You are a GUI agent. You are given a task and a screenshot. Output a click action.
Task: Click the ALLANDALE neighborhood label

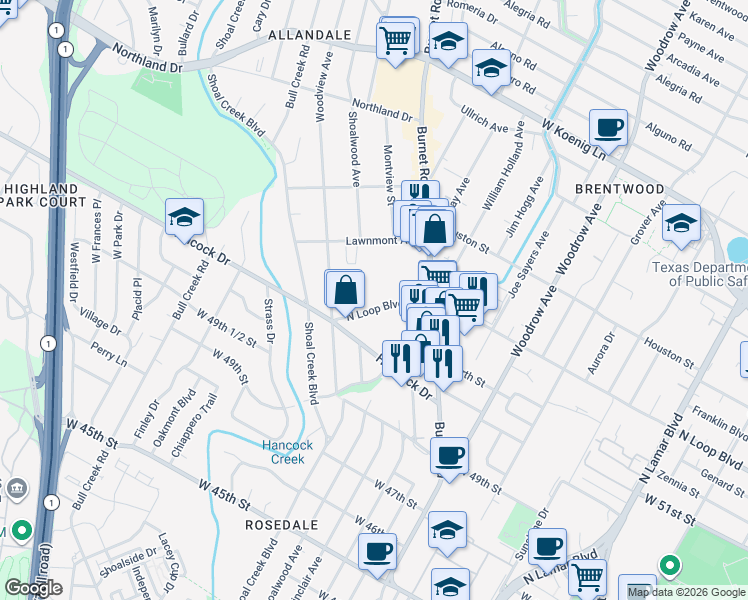pyautogui.click(x=310, y=35)
